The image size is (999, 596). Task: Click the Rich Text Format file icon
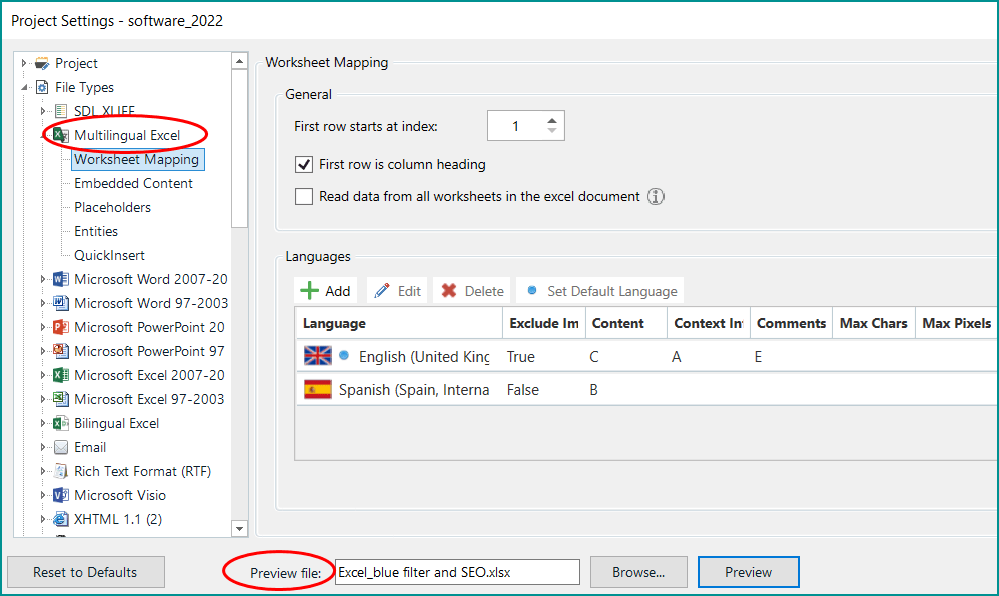(x=61, y=471)
